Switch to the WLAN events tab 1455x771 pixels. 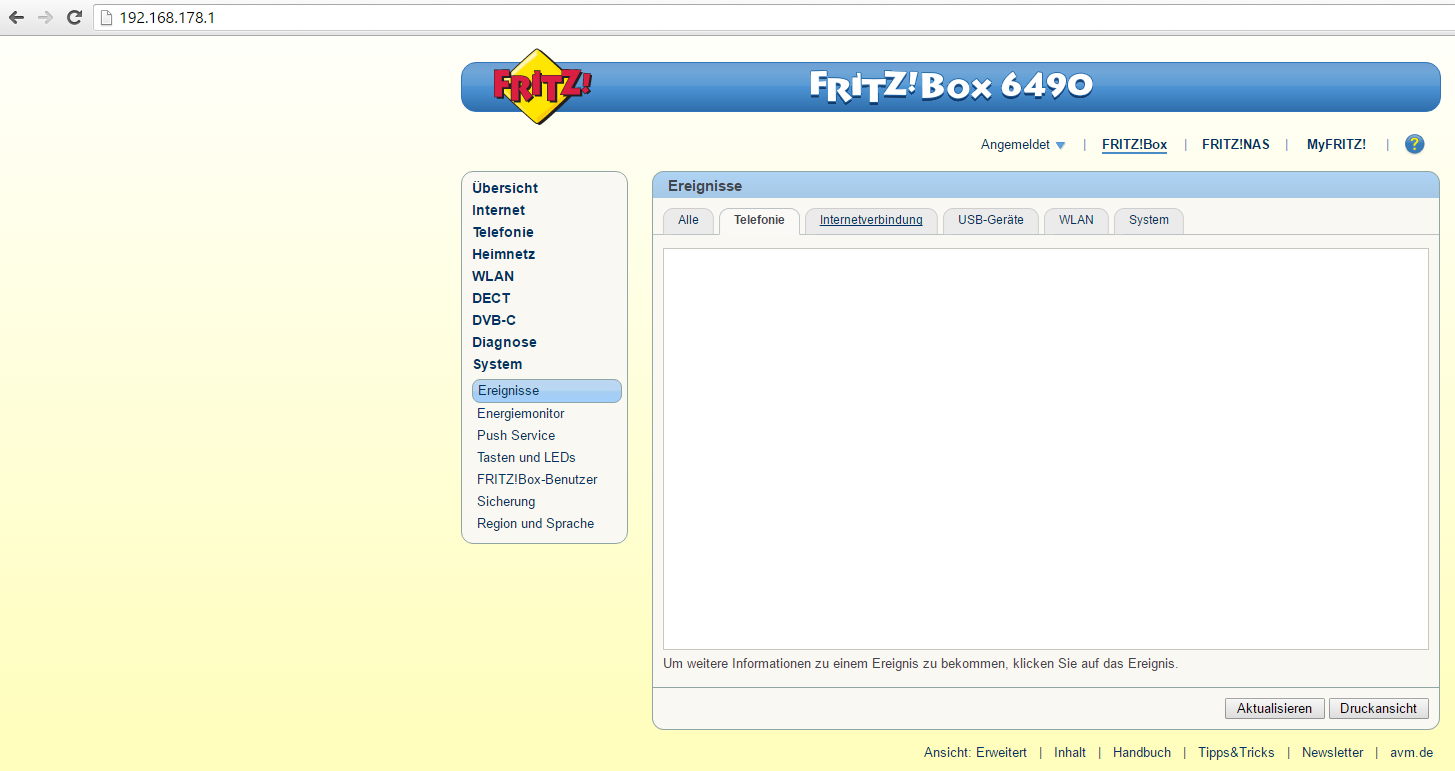click(x=1076, y=221)
